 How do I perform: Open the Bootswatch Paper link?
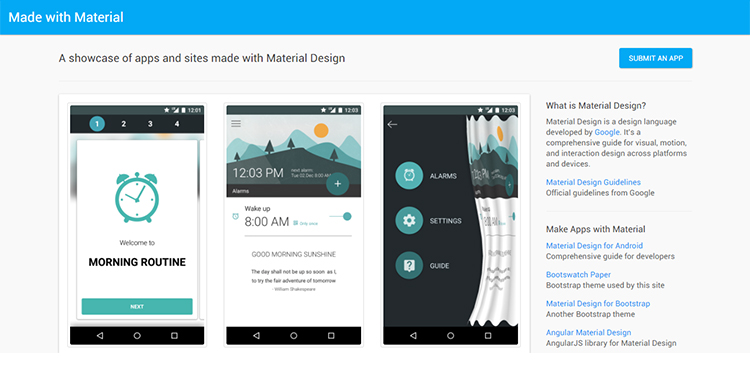(578, 275)
